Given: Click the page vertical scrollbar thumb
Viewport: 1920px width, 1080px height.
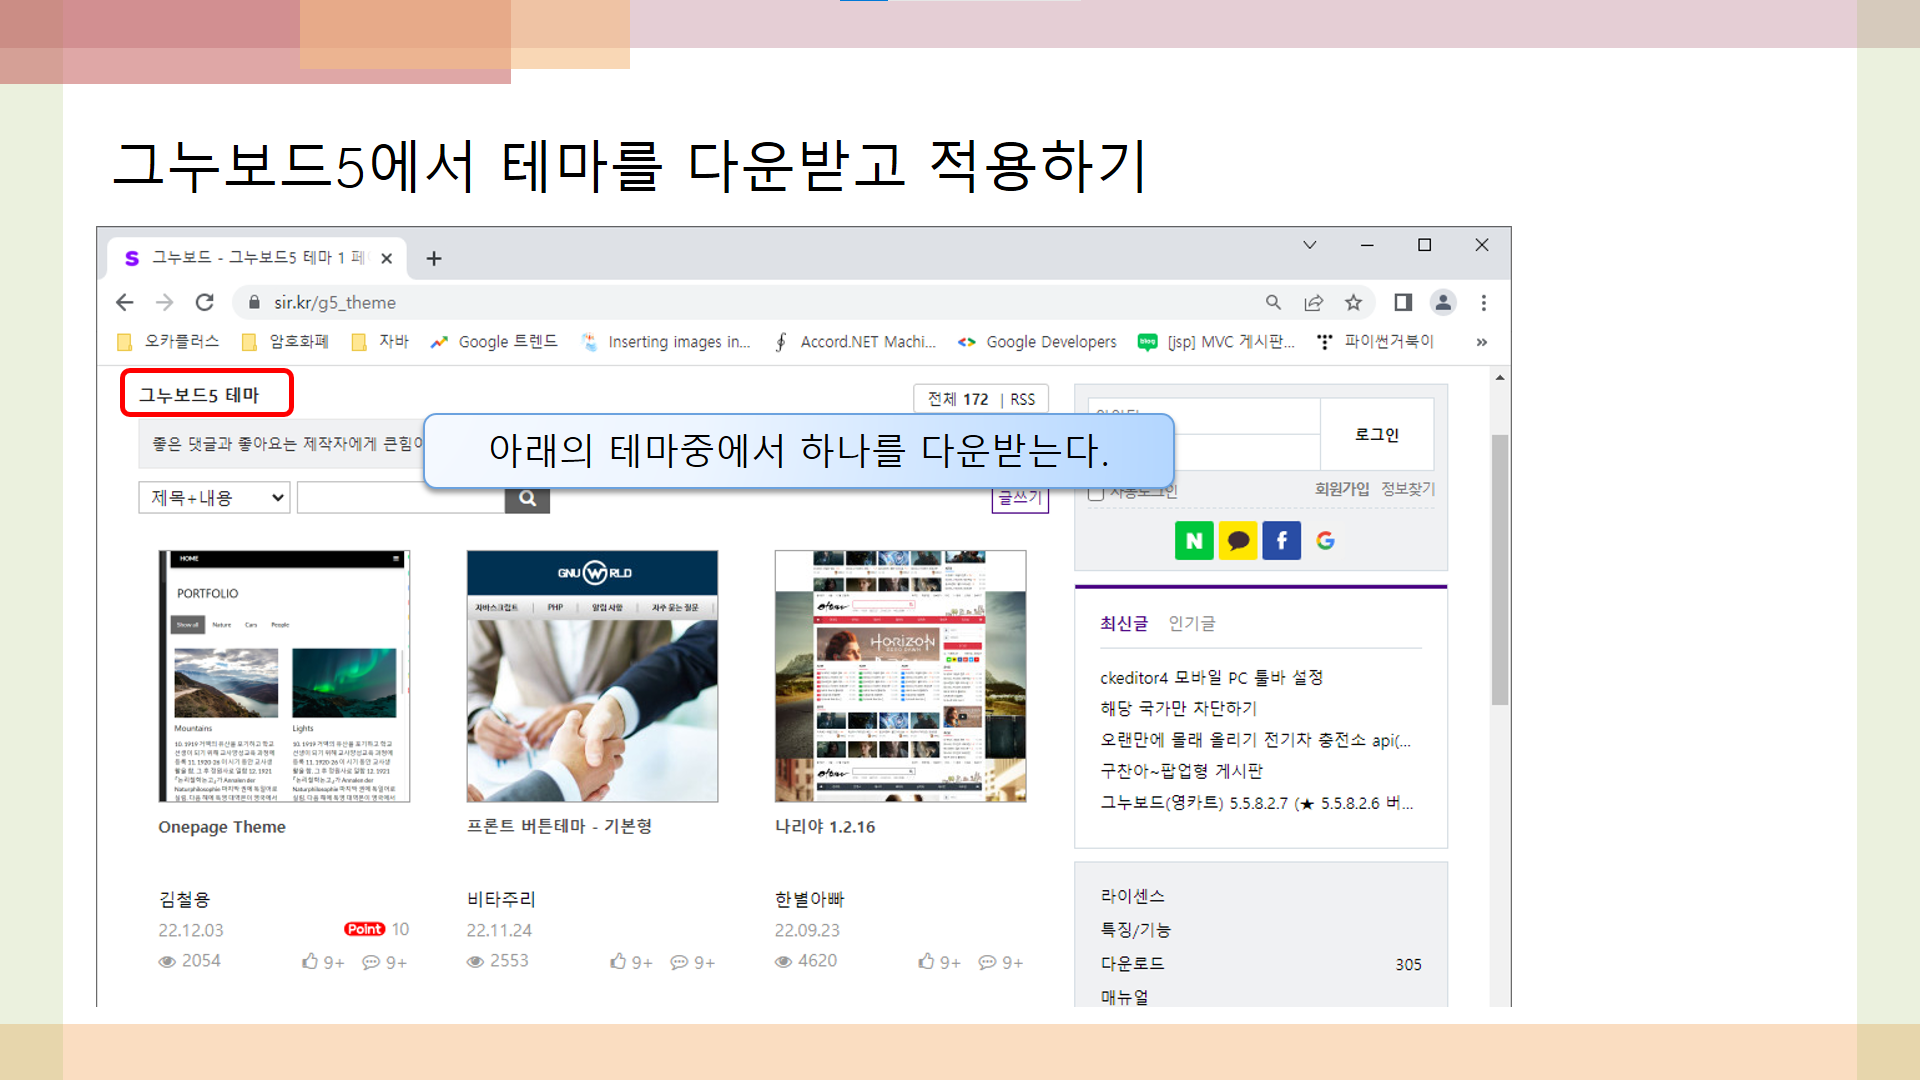Looking at the screenshot, I should point(1499,570).
